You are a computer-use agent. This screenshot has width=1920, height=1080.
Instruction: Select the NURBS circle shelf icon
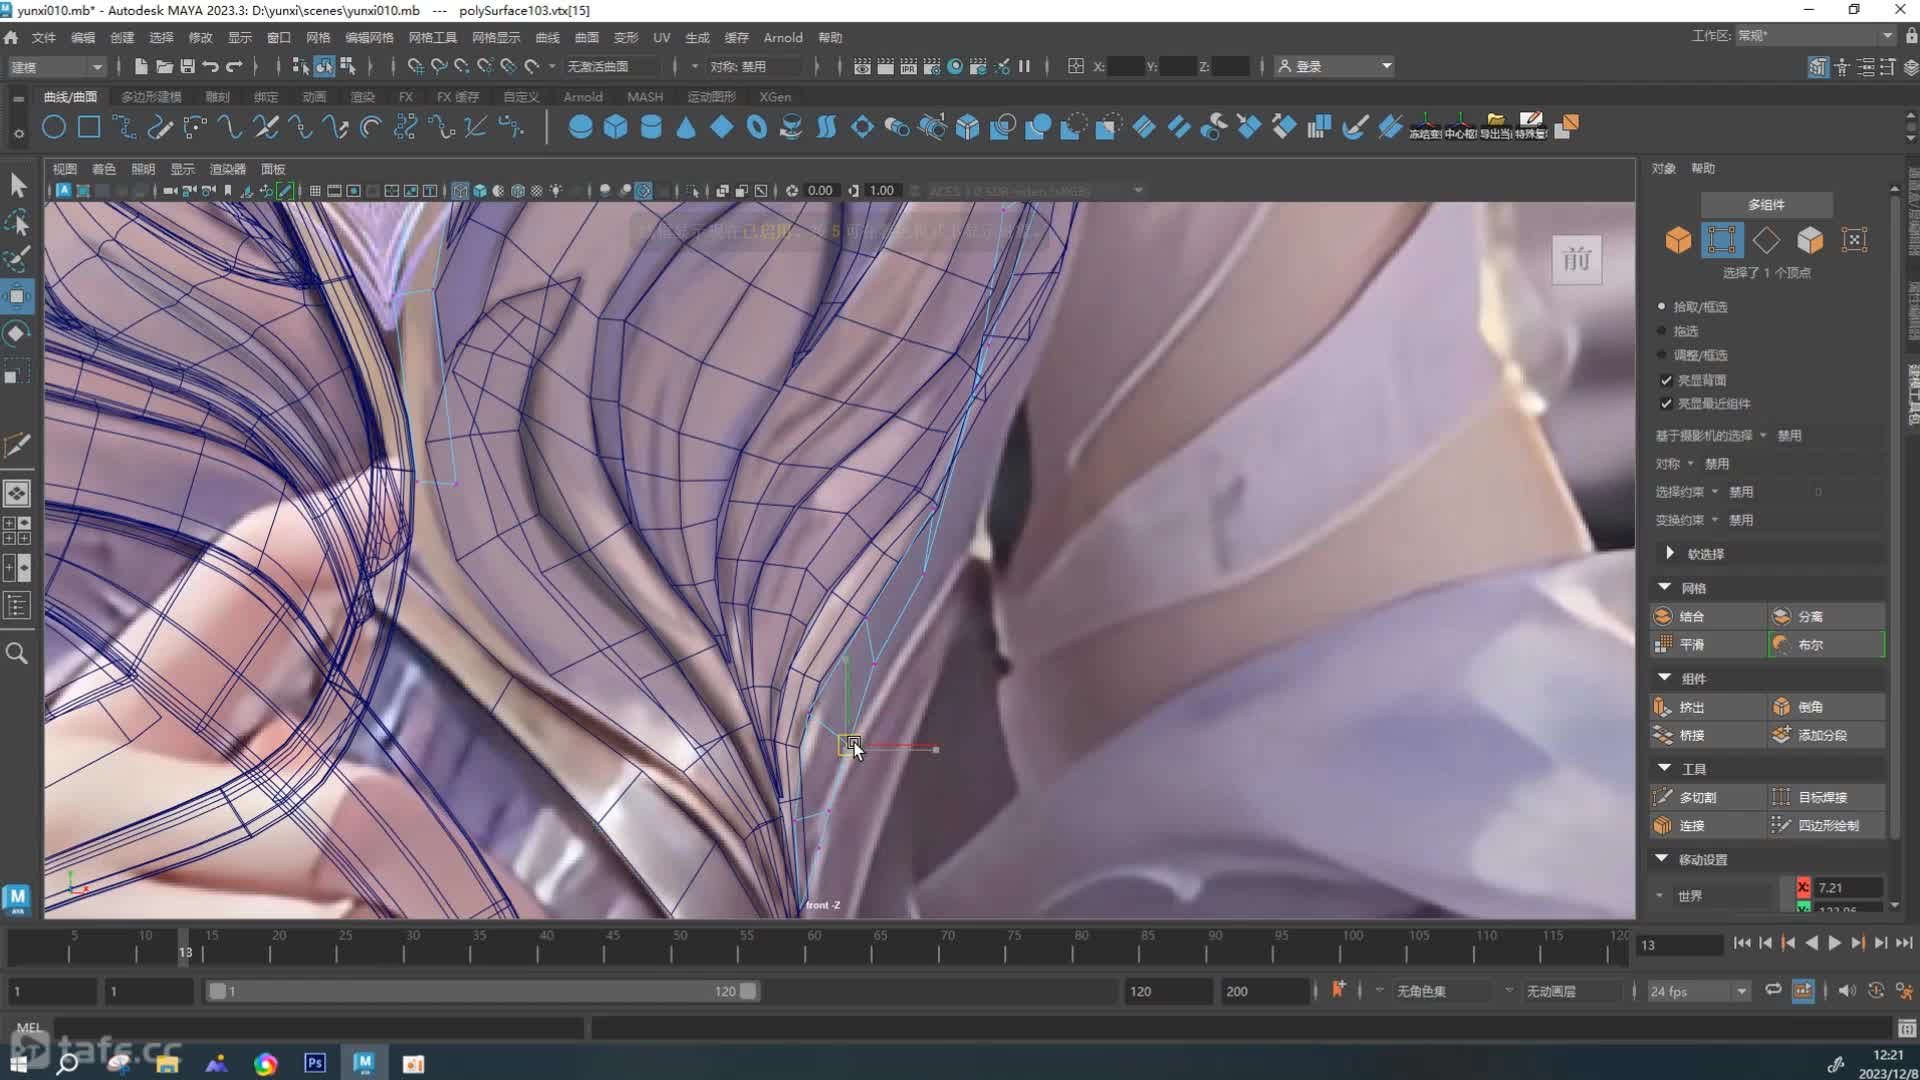click(54, 127)
